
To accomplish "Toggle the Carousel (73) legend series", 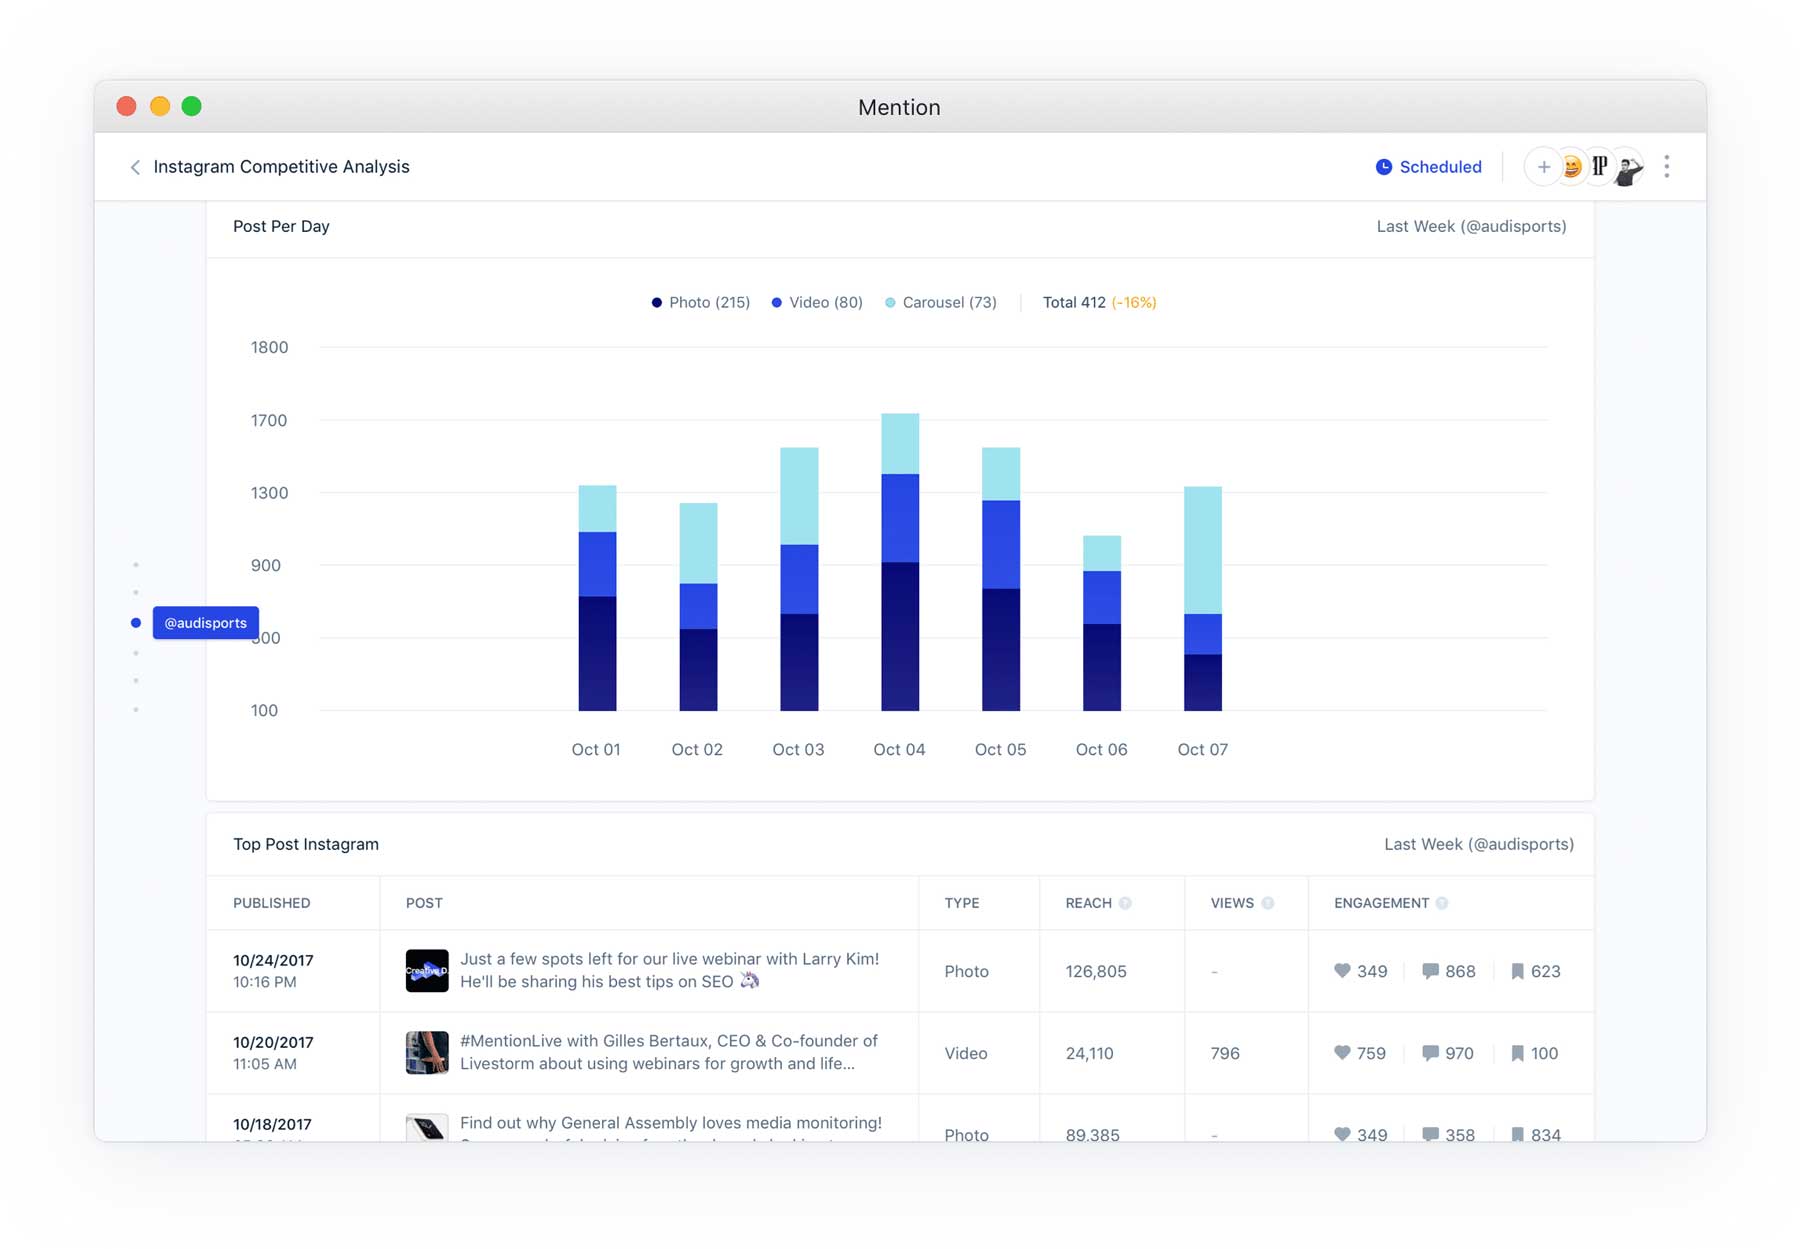I will point(941,302).
